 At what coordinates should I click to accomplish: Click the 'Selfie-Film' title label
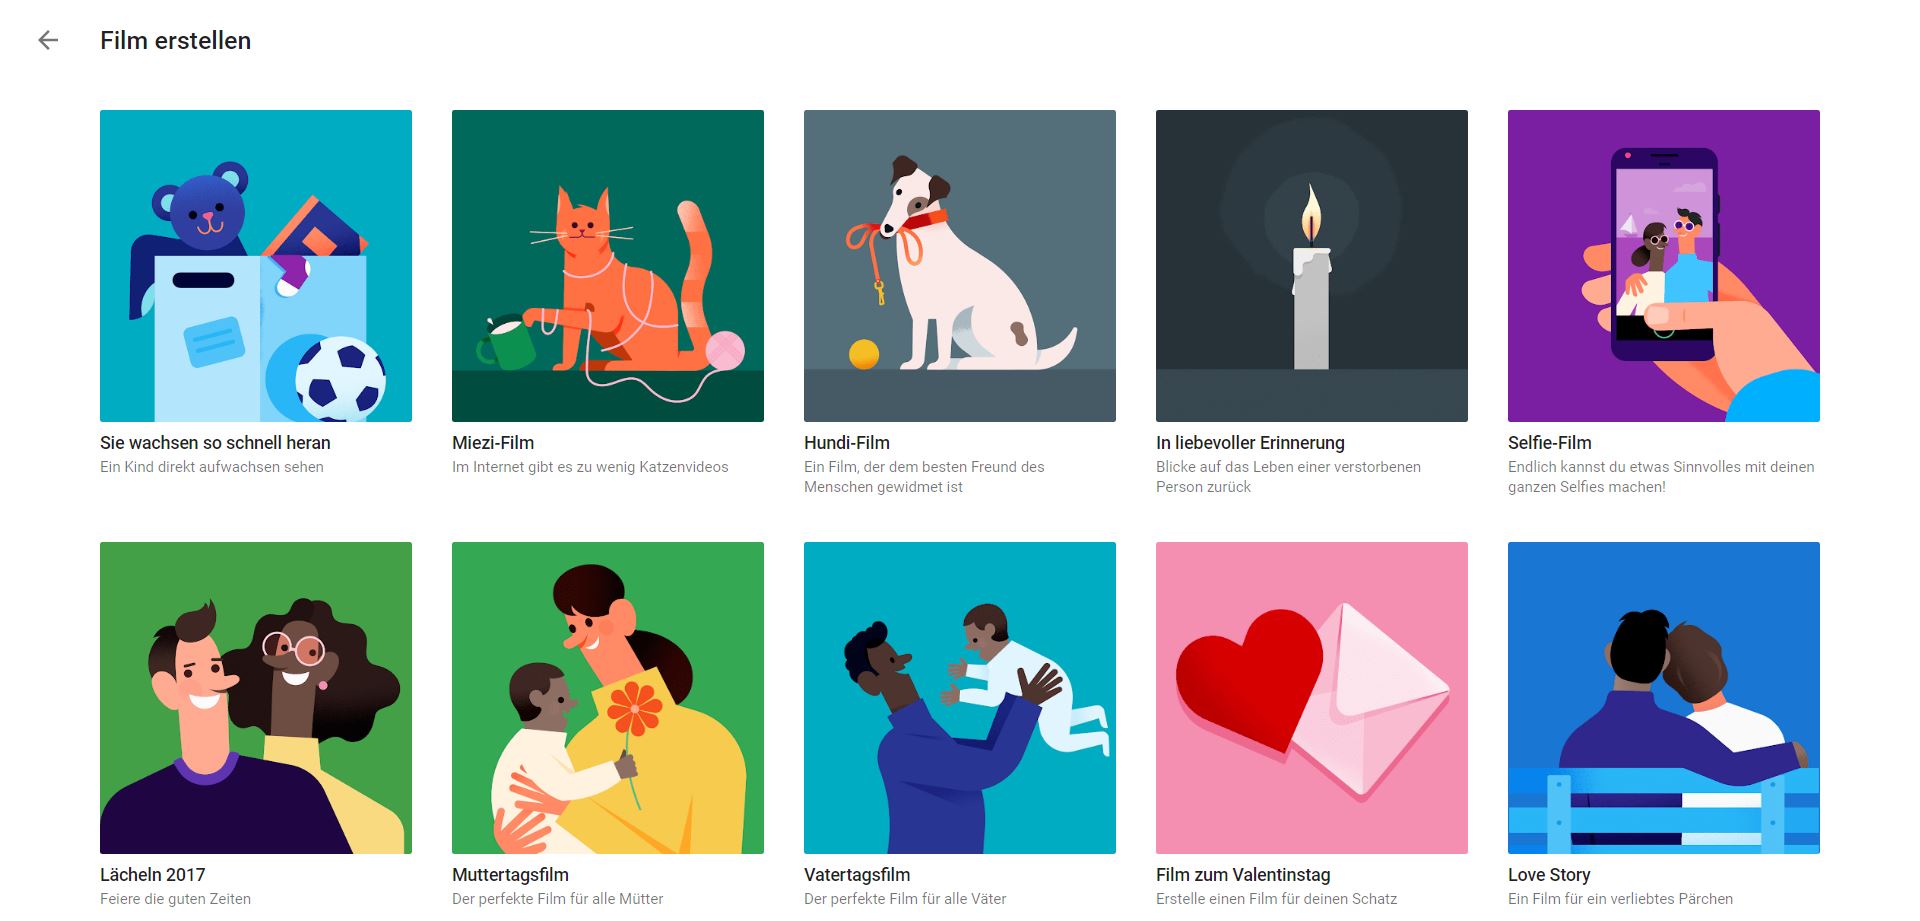tap(1550, 443)
